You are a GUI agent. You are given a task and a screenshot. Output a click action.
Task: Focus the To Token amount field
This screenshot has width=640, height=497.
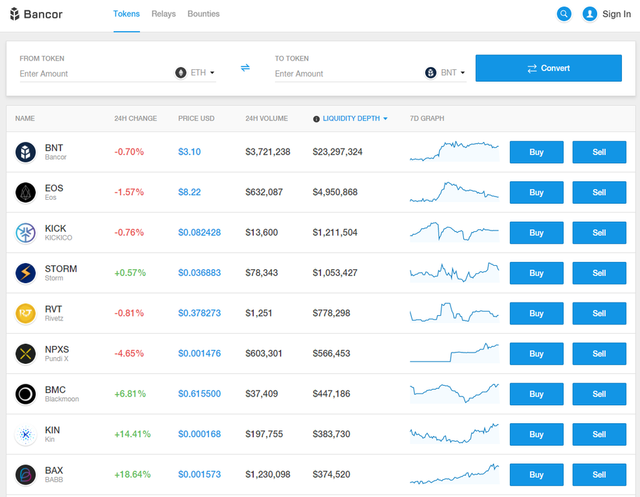click(x=348, y=74)
